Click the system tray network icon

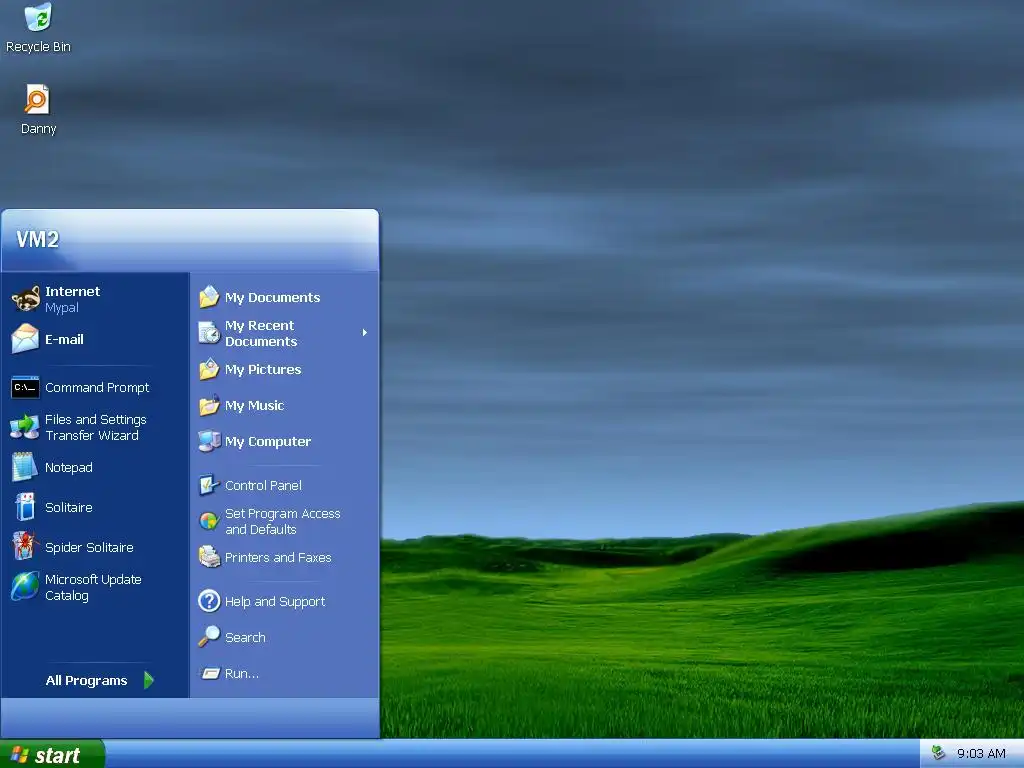coord(938,753)
